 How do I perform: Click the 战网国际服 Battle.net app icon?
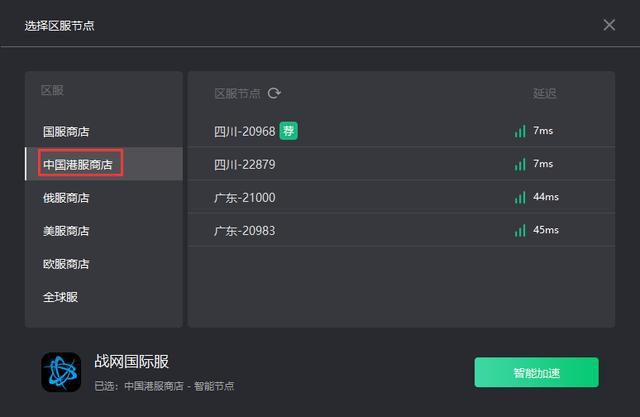[x=61, y=371]
